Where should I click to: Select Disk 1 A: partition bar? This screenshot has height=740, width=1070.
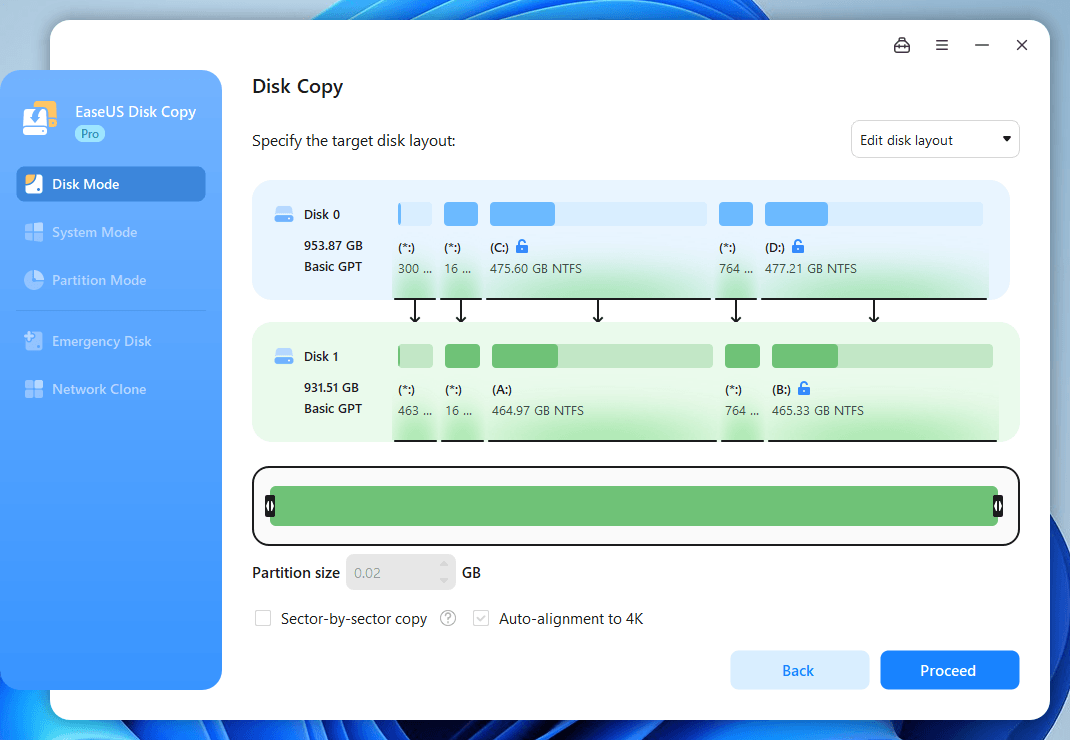(x=603, y=356)
